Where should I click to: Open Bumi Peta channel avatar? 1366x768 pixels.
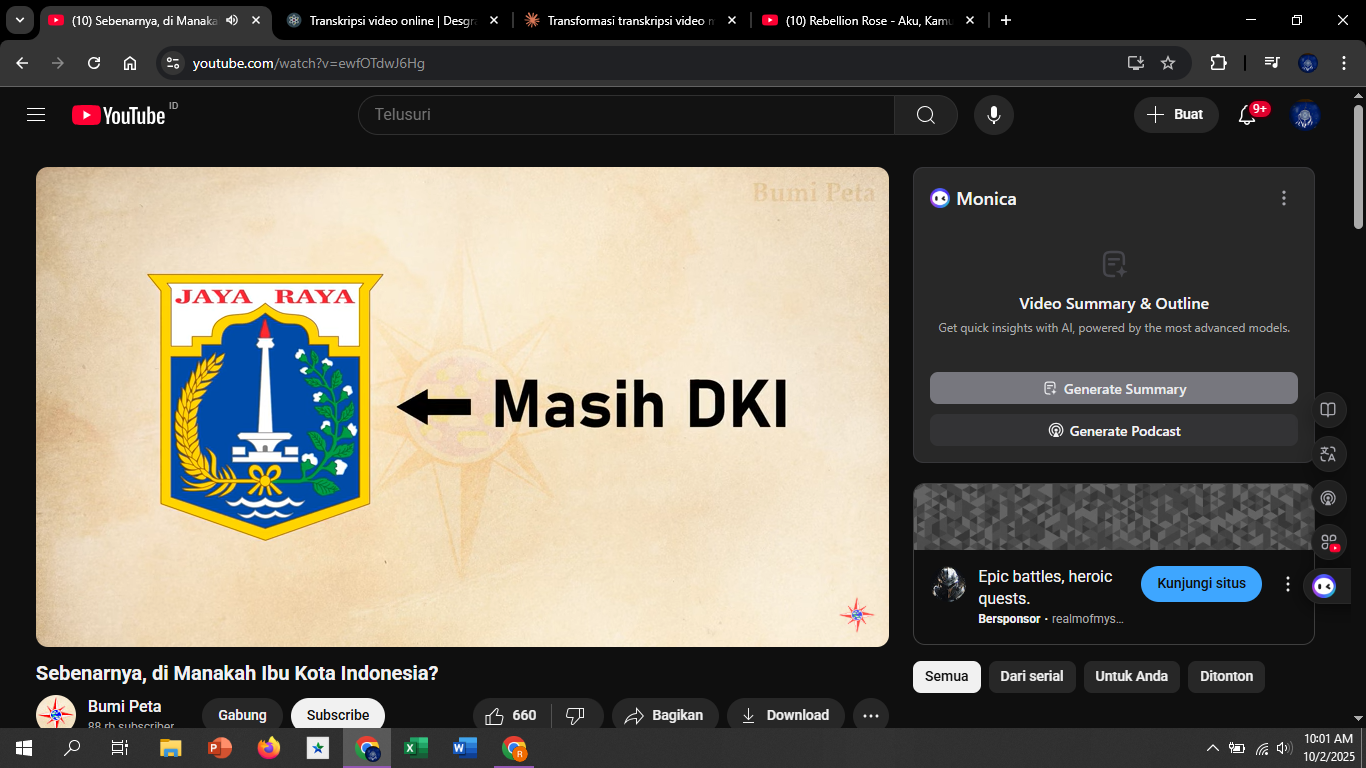coord(56,713)
